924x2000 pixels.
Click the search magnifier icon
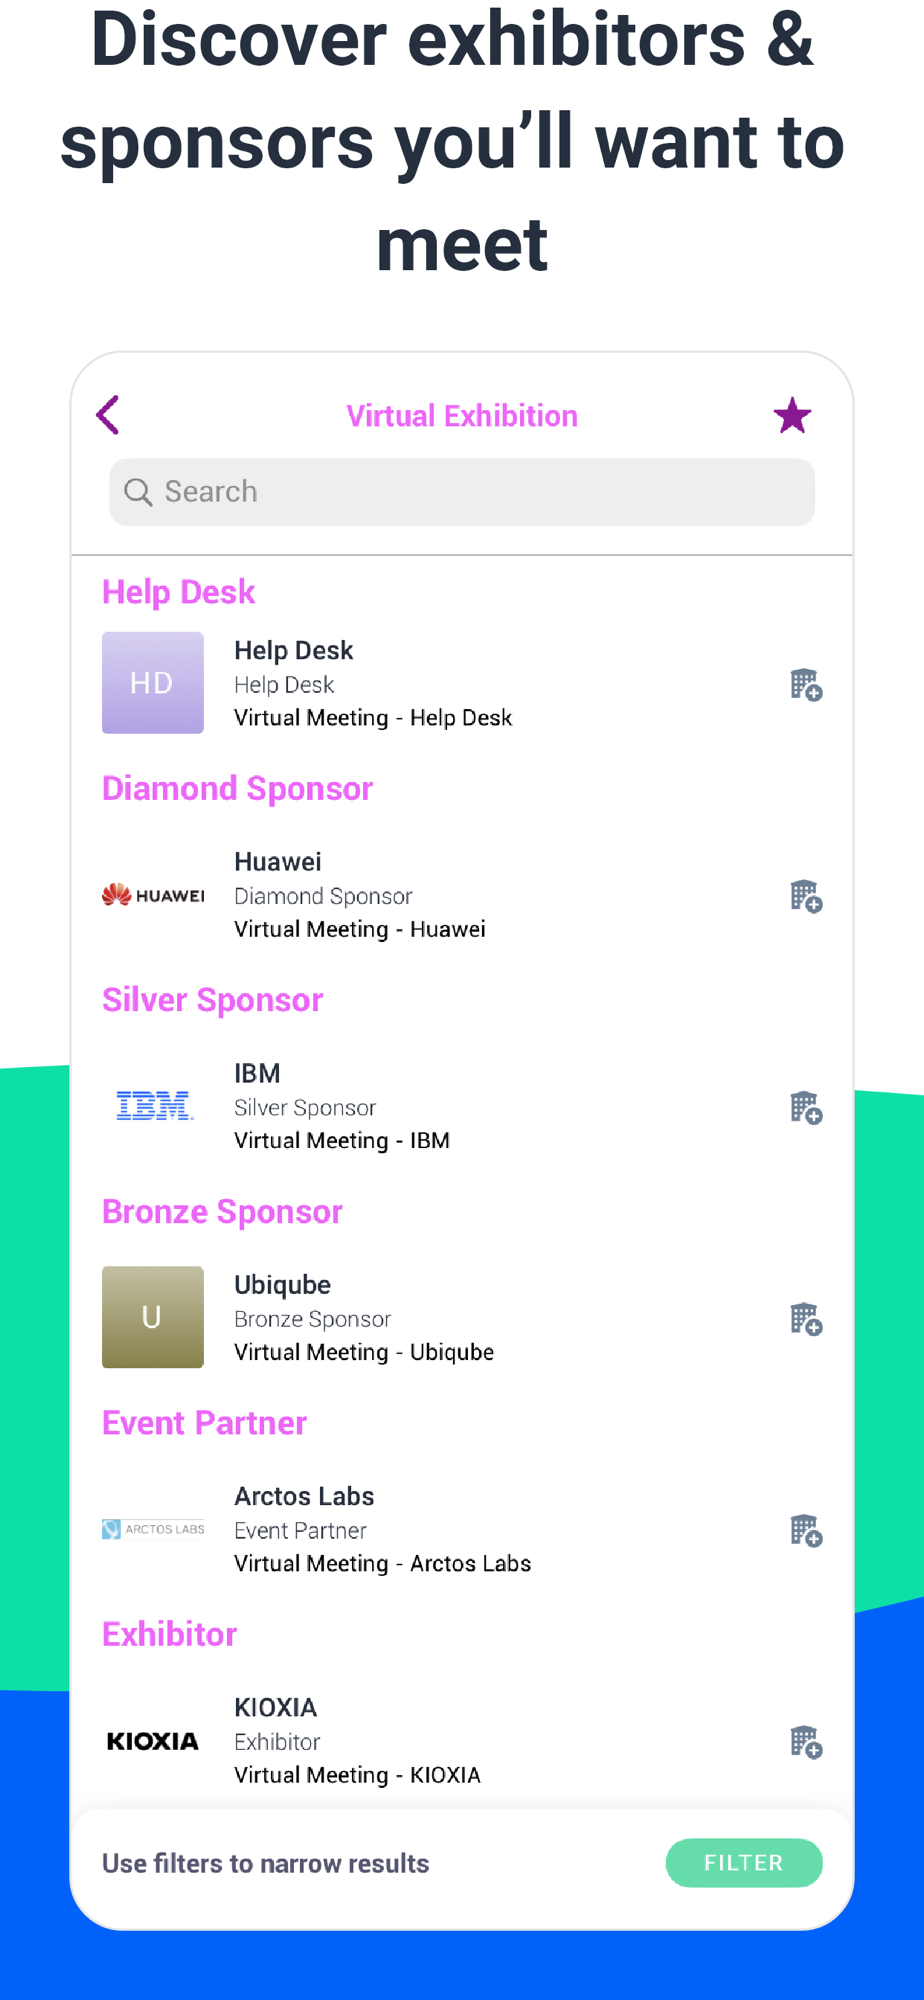[138, 492]
